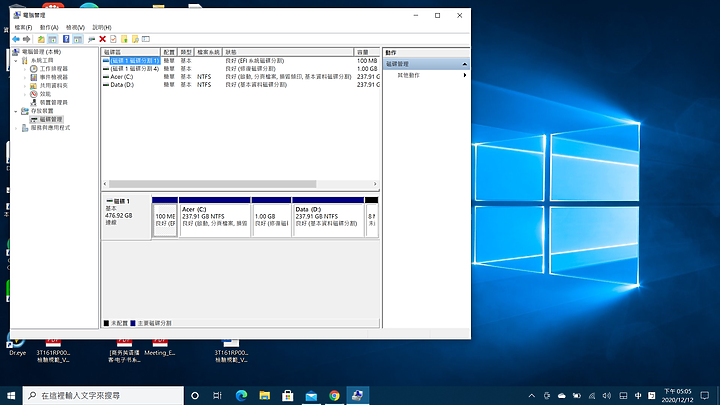
Task: Click the 狀態 column header
Action: tap(288, 52)
